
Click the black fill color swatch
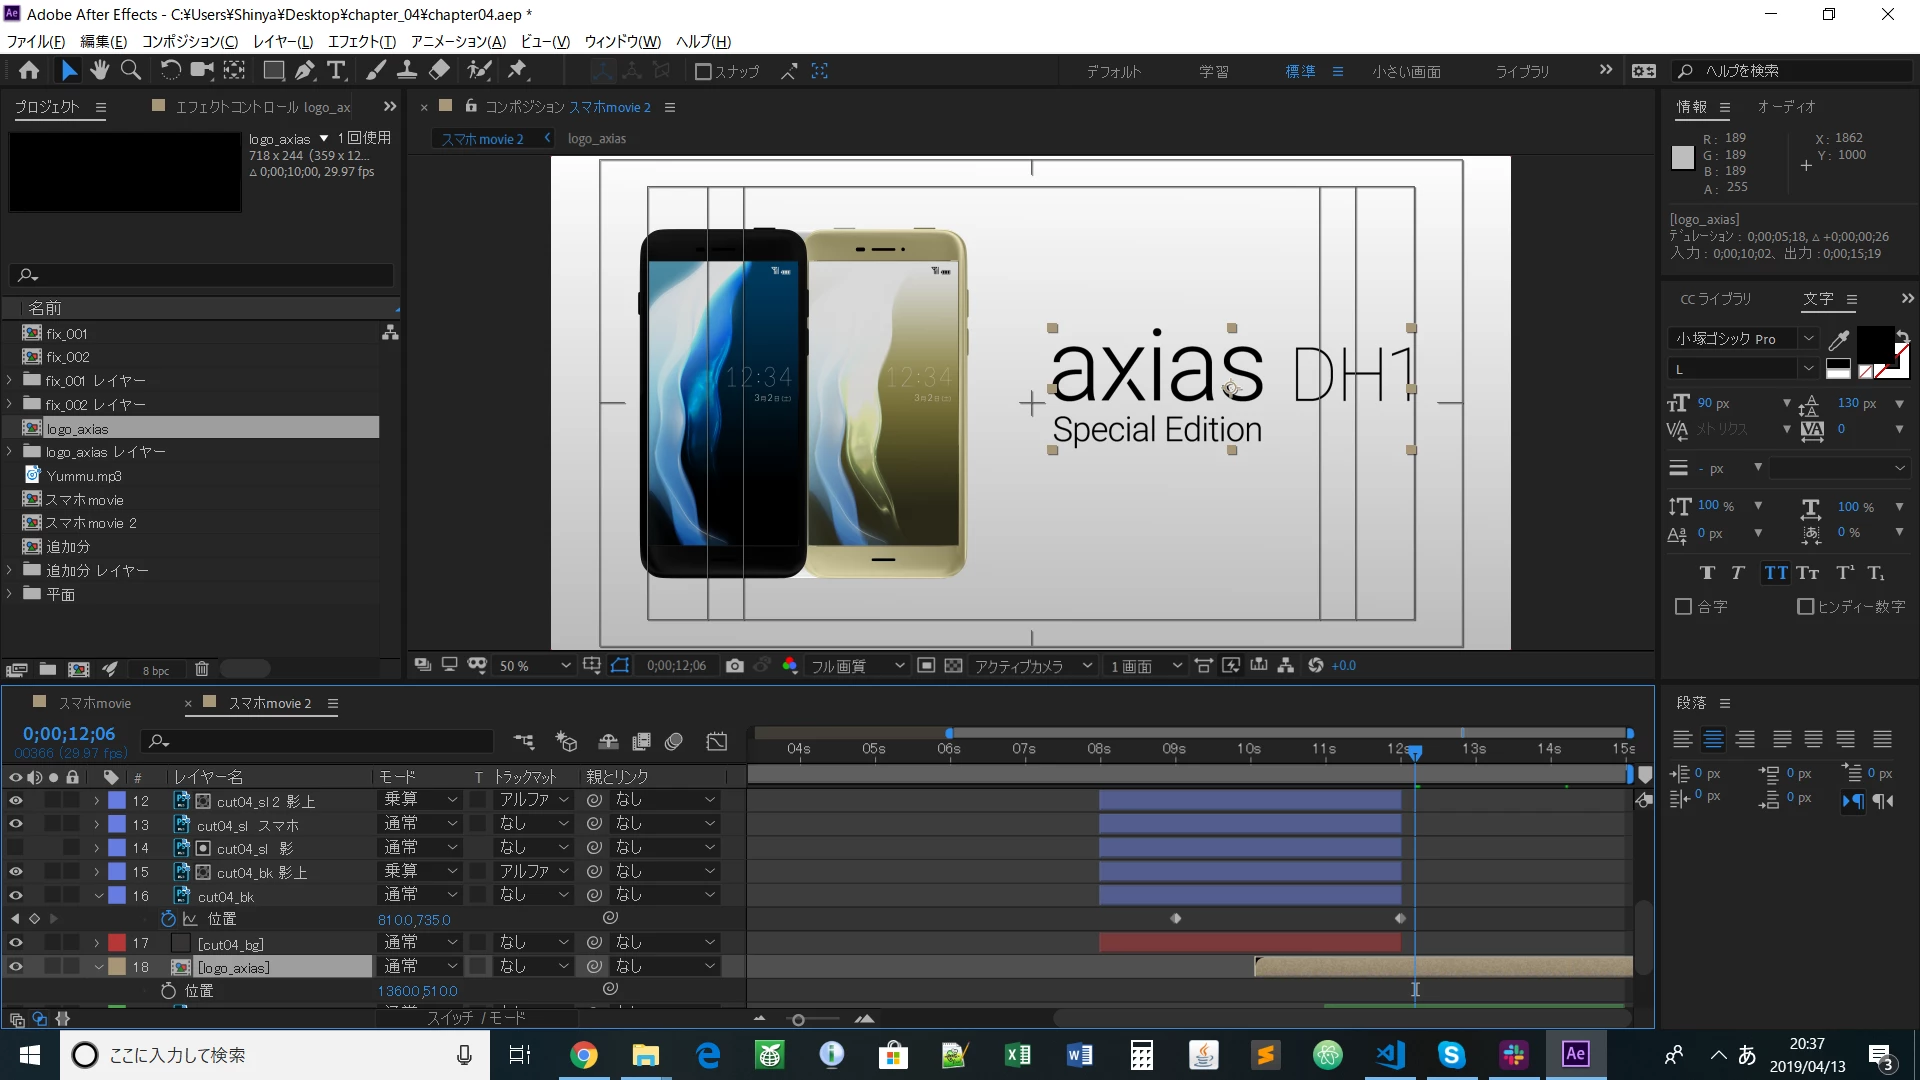pos(1874,343)
